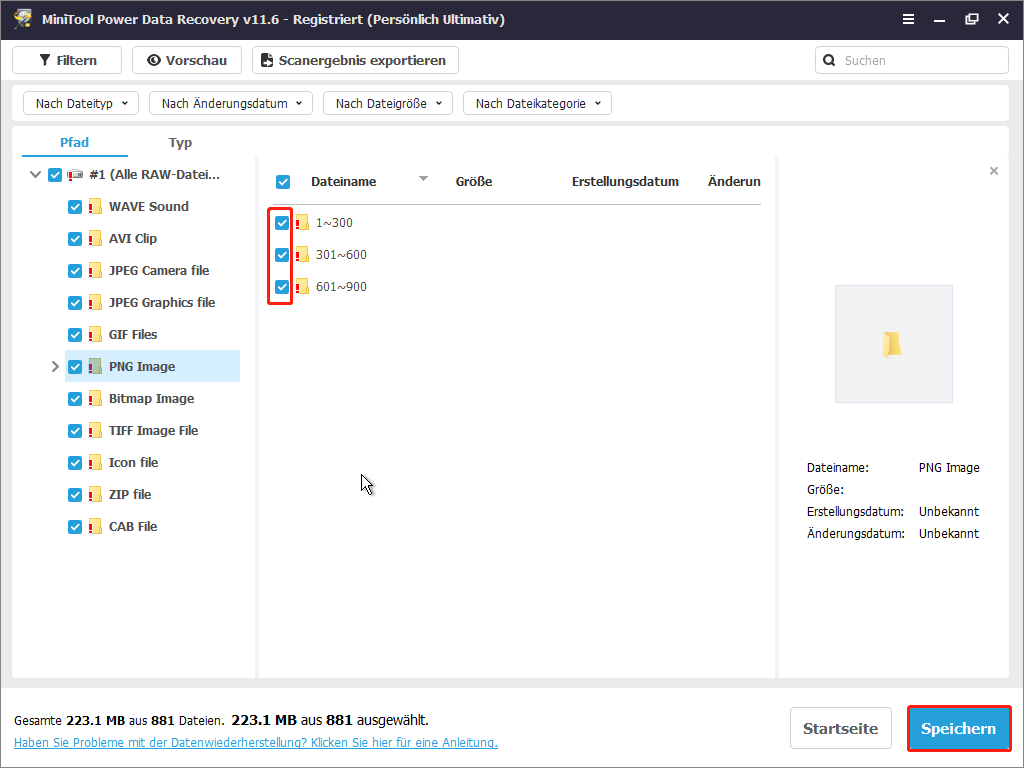Toggle the CAB File checkbox
1024x768 pixels.
75,527
